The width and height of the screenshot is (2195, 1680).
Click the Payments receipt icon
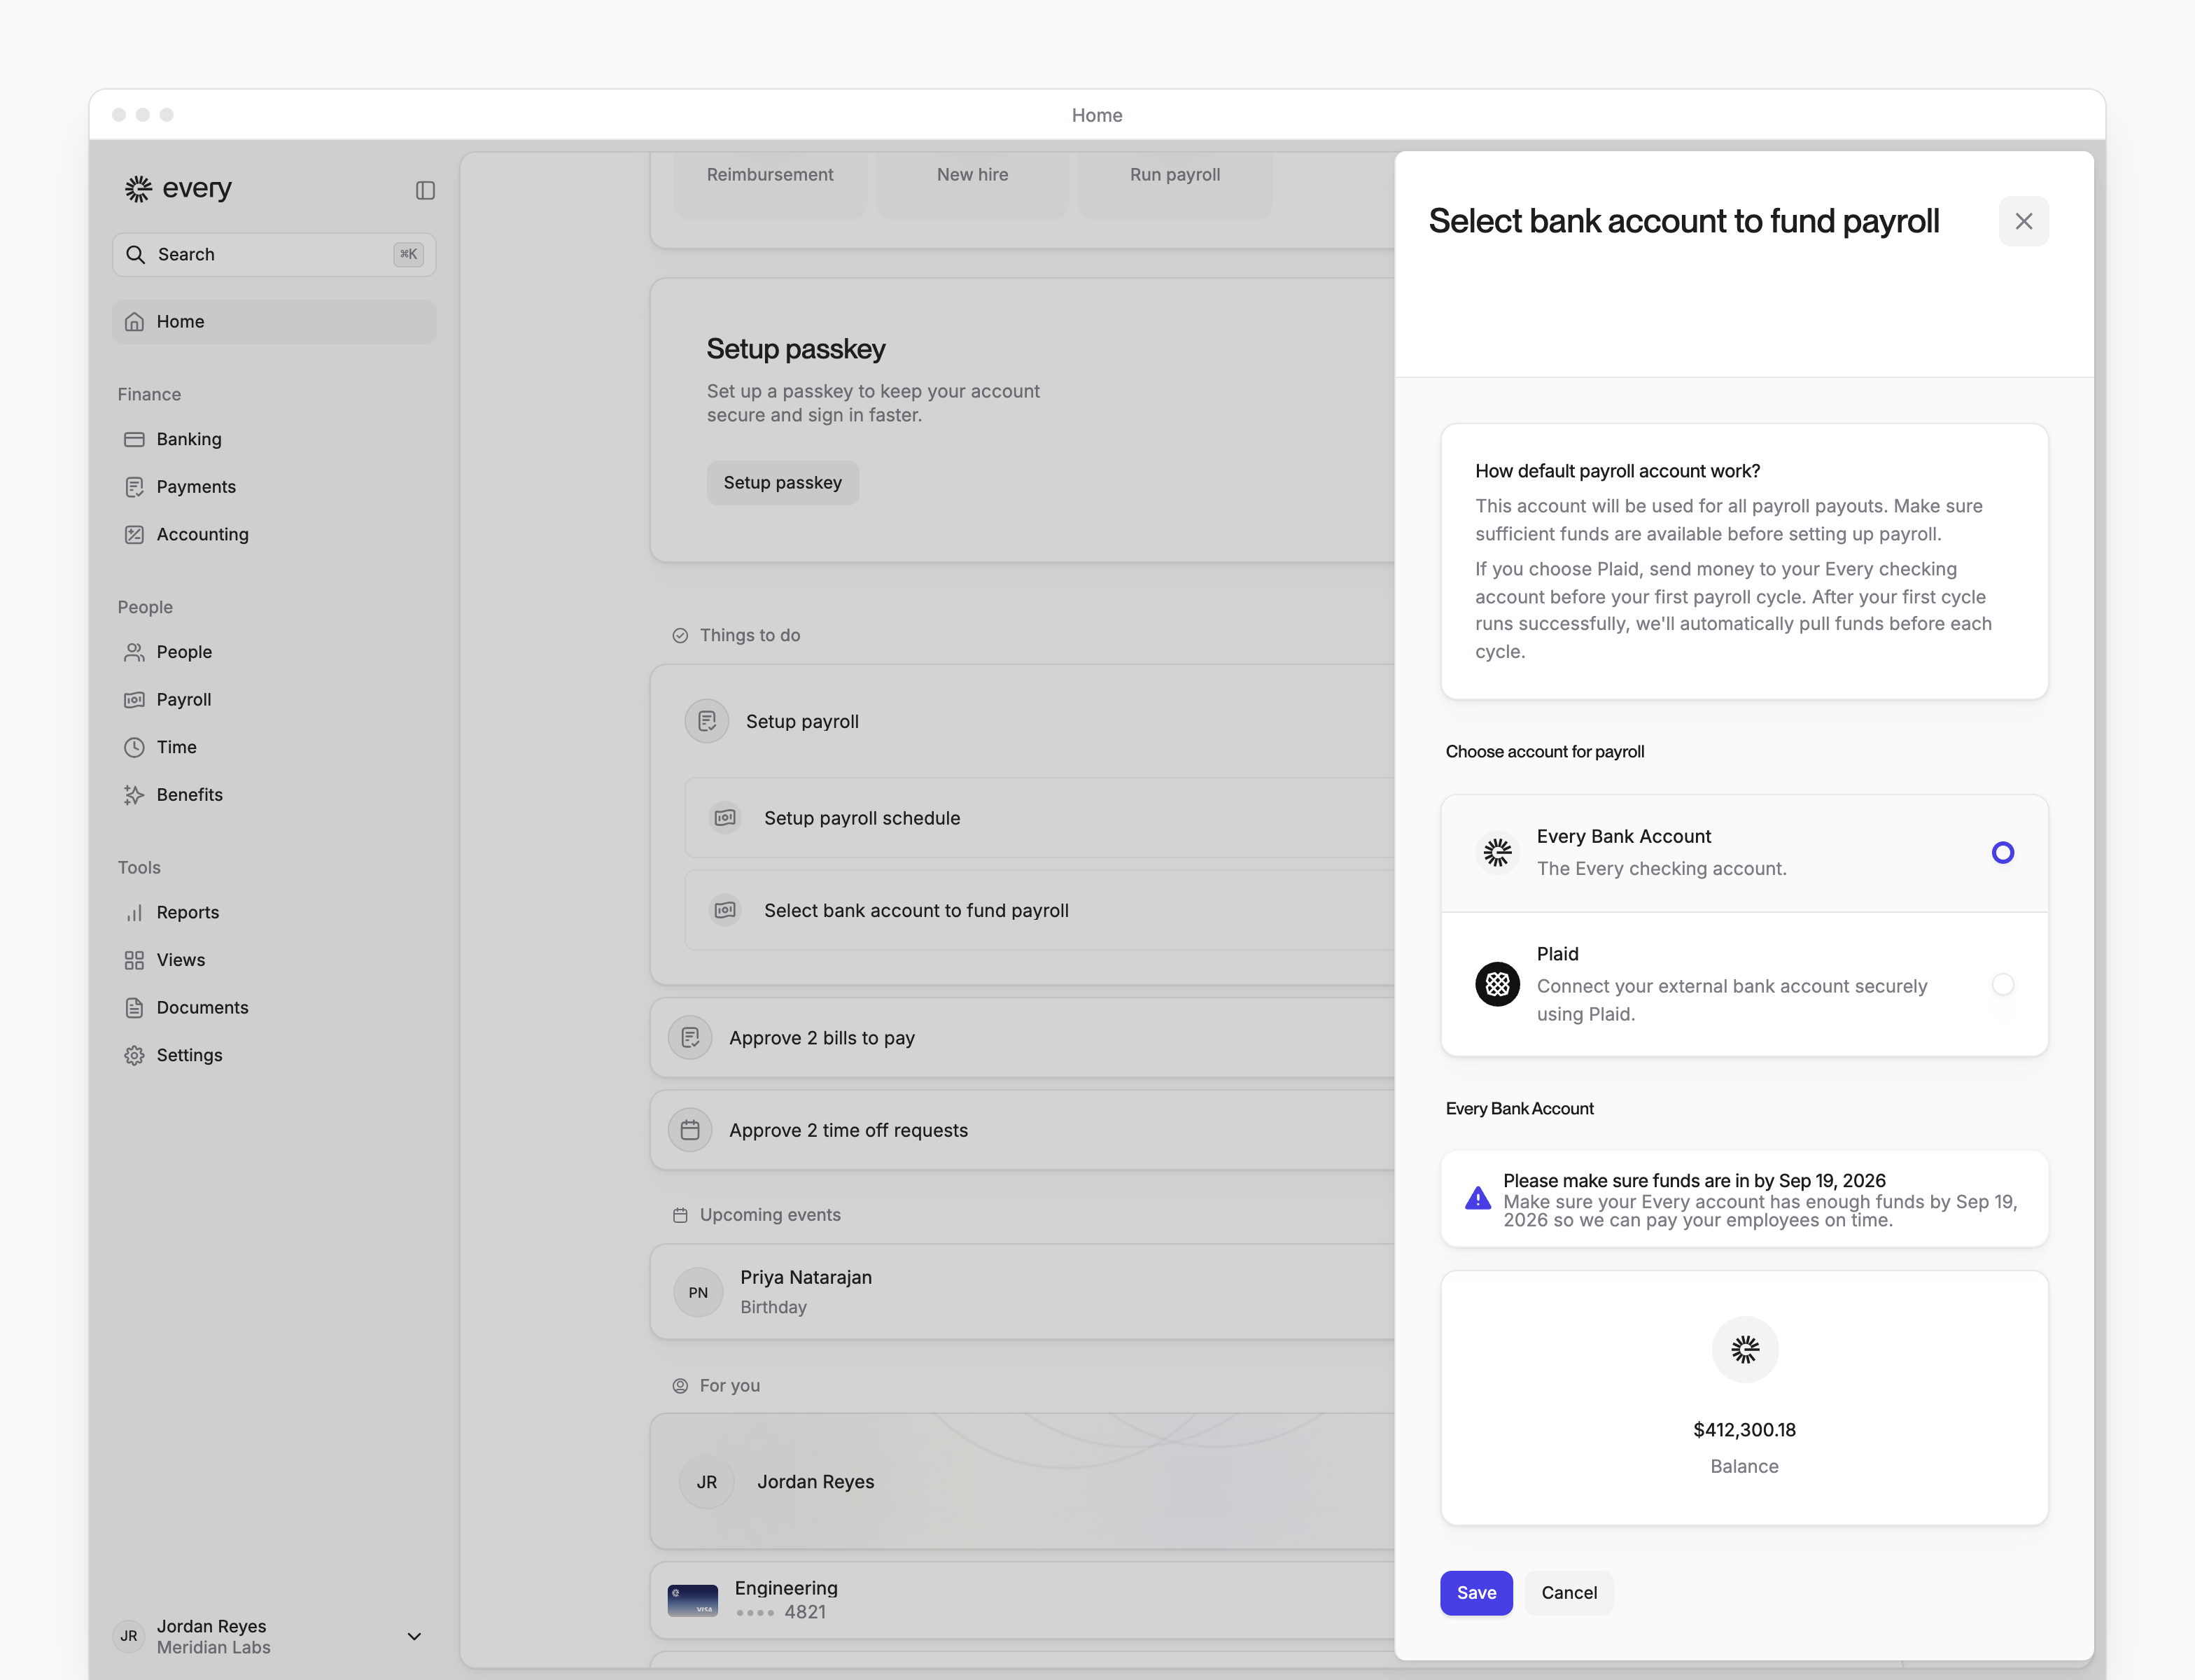click(134, 487)
